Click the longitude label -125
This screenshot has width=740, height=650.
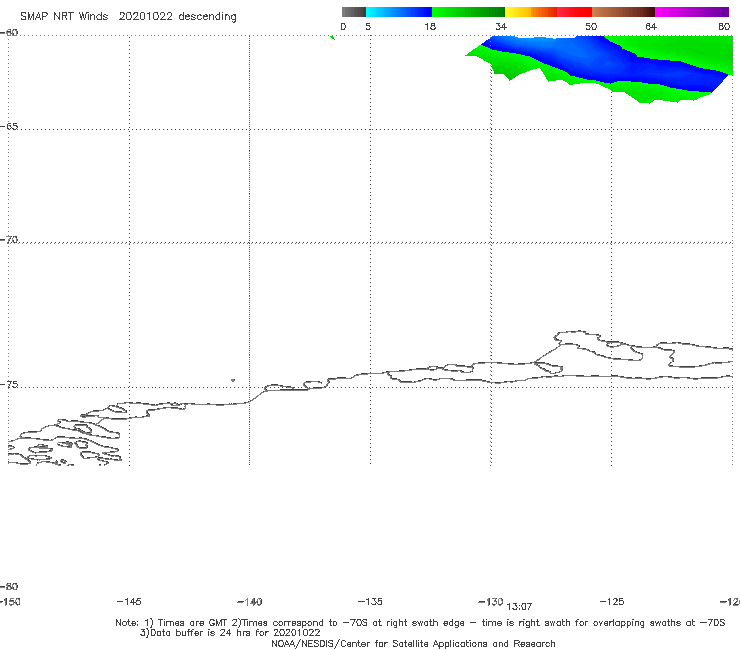[x=612, y=602]
